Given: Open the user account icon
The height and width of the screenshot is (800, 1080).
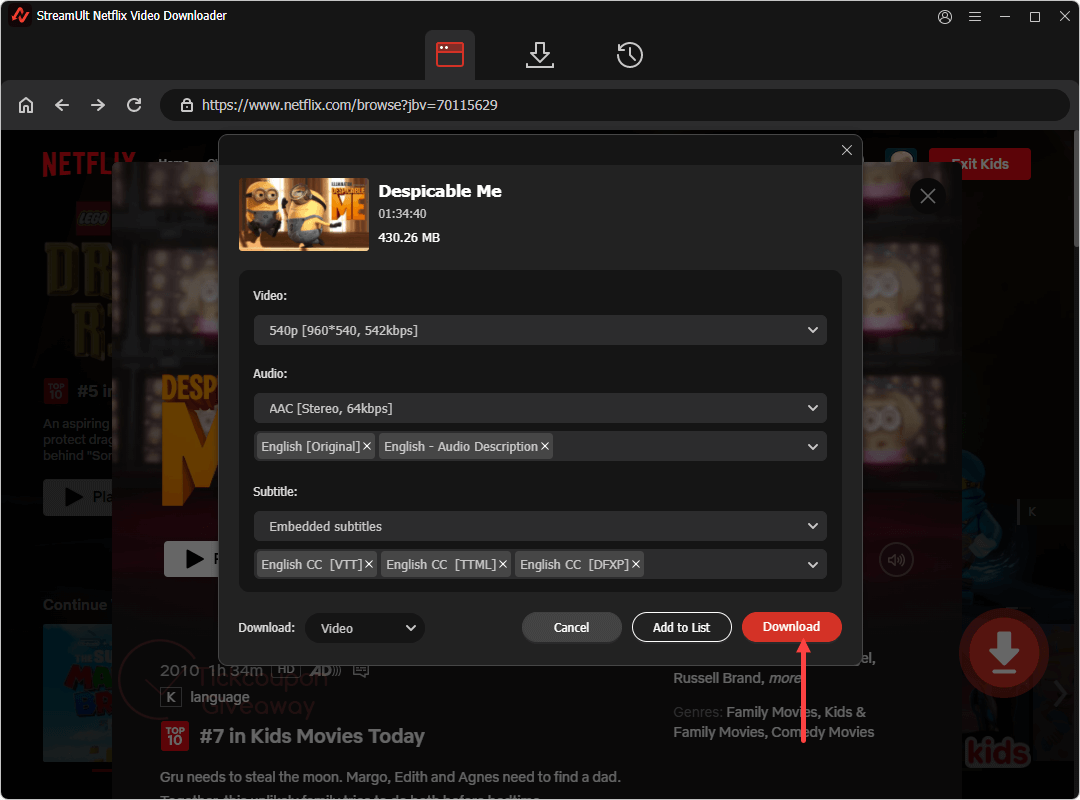Looking at the screenshot, I should (x=945, y=17).
